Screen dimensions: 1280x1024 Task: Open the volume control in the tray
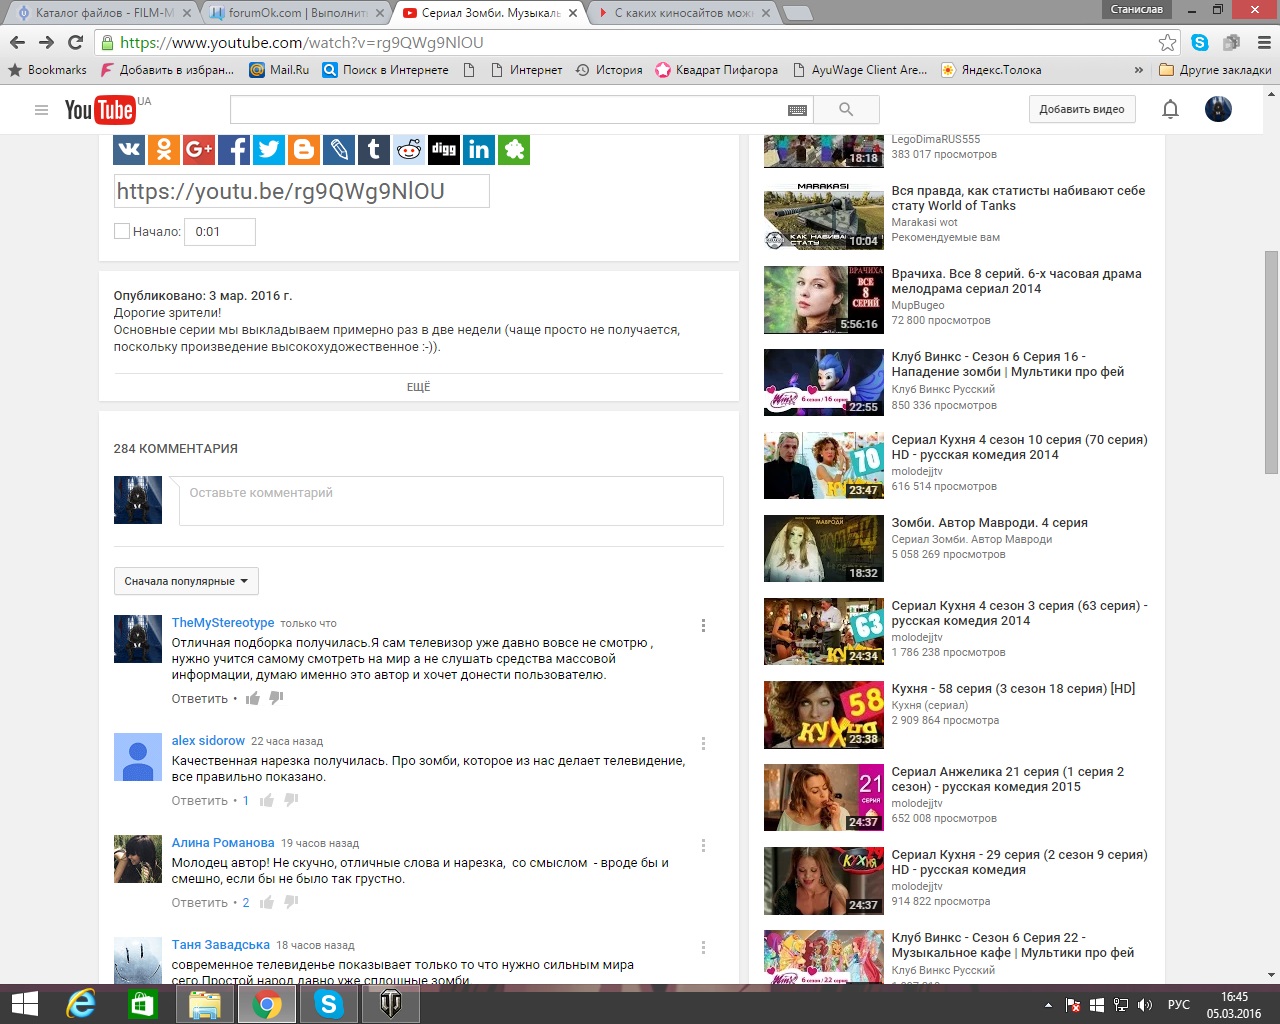(x=1146, y=1005)
